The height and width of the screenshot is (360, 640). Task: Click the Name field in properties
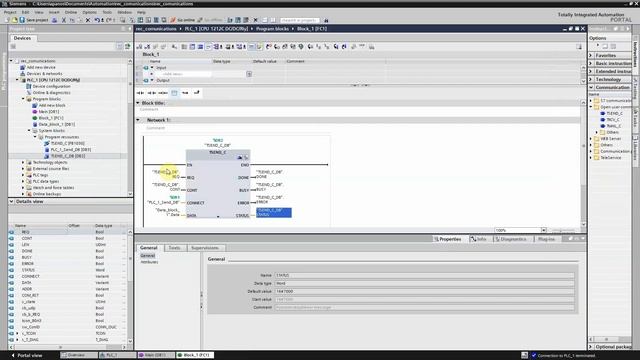tap(424, 276)
